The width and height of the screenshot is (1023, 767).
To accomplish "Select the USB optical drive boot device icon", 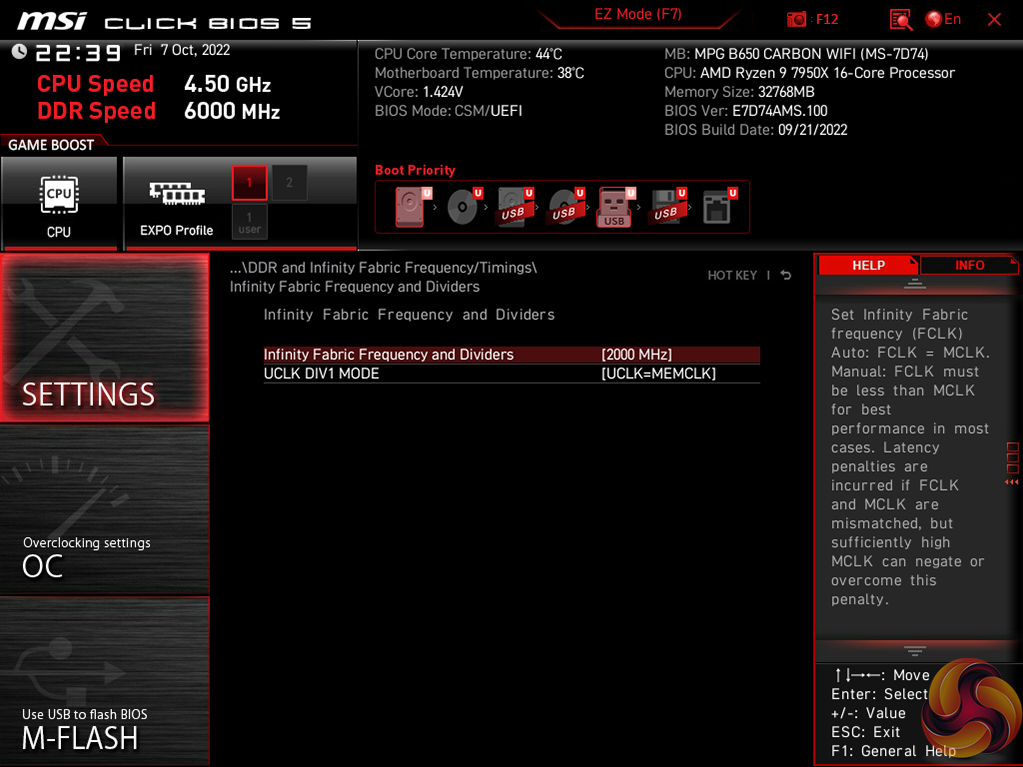I will pos(566,207).
